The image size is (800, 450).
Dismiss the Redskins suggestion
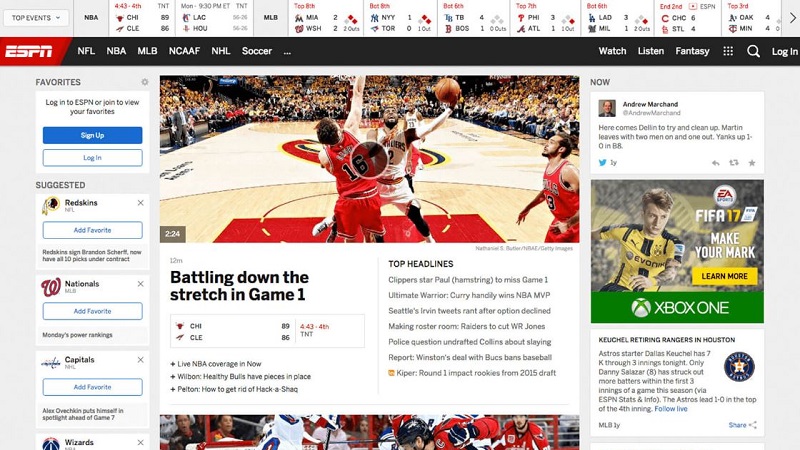click(140, 203)
